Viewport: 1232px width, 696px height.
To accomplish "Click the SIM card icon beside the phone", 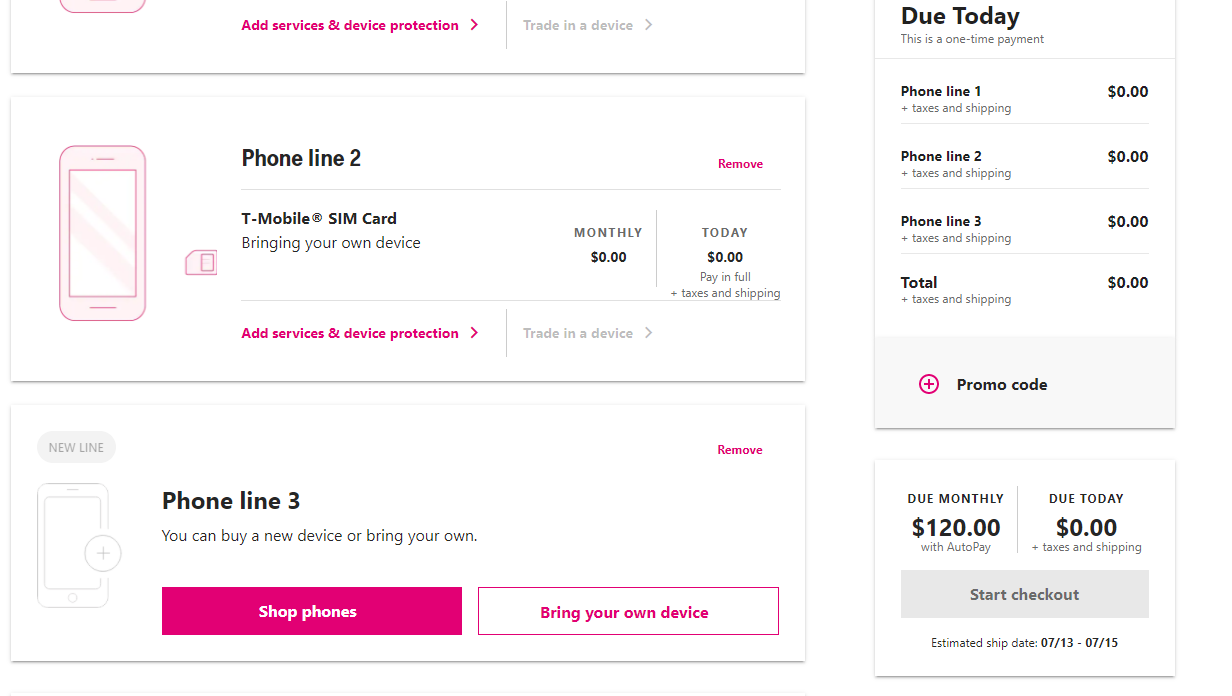I will pyautogui.click(x=201, y=263).
